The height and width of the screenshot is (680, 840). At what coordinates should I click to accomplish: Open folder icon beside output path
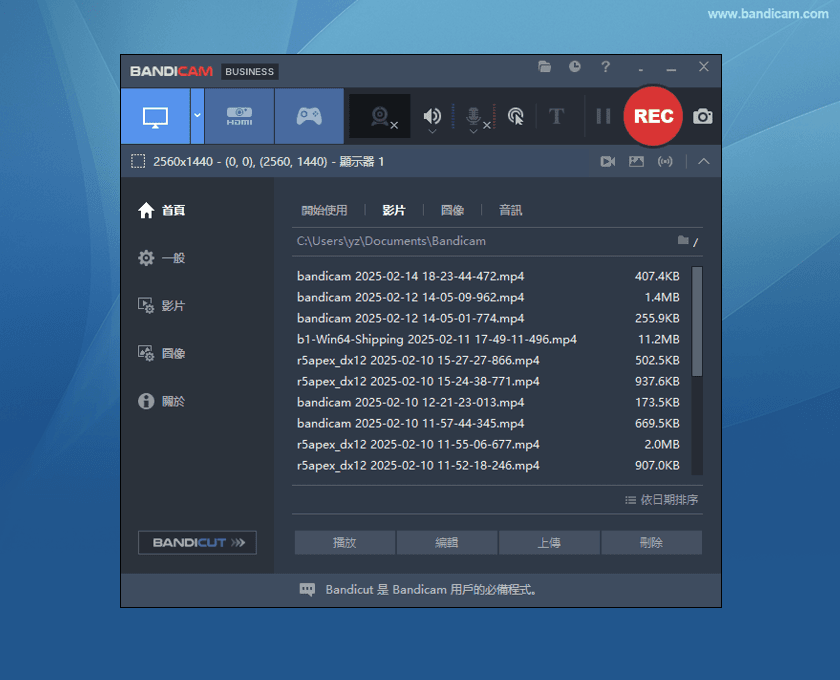(x=682, y=240)
